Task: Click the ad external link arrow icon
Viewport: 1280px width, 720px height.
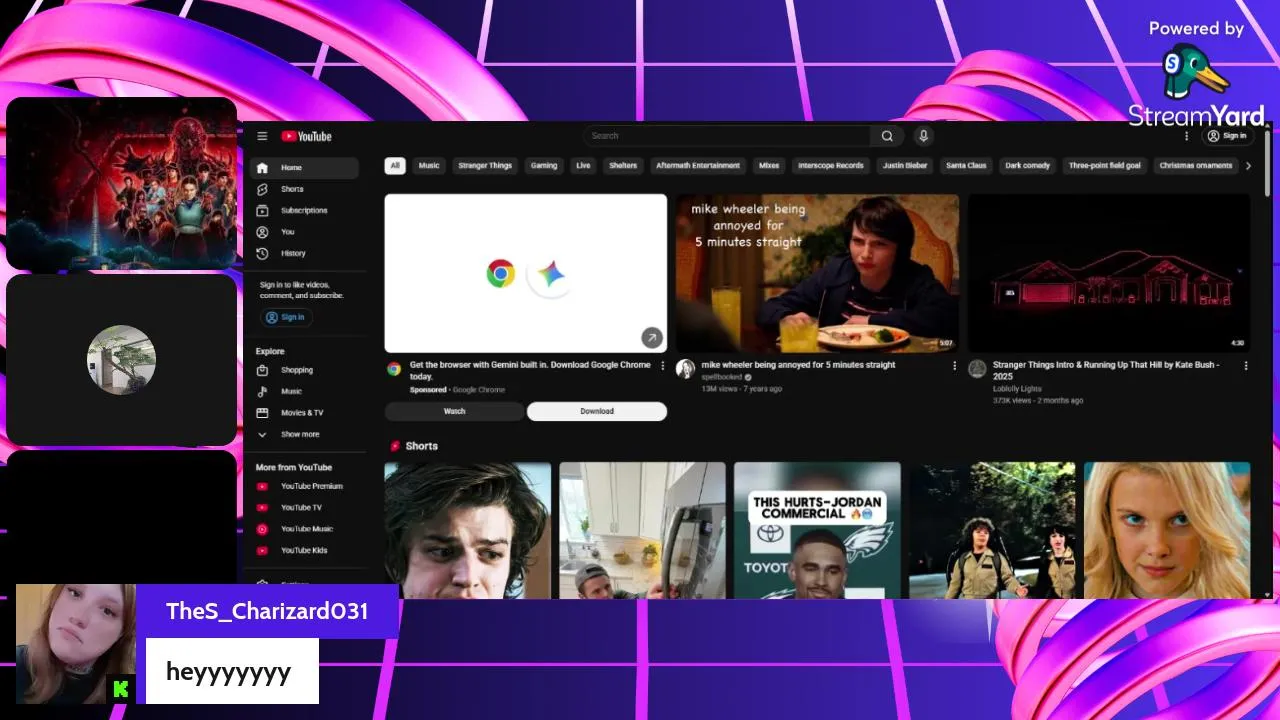Action: [x=651, y=338]
